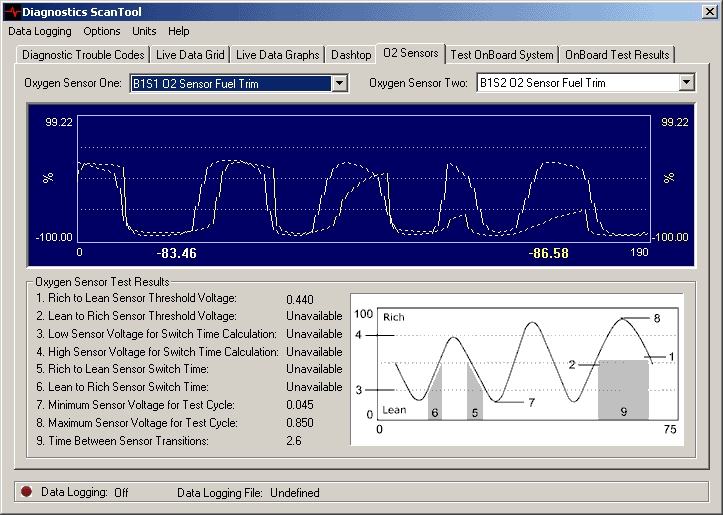
Task: Open the Help menu
Action: pos(179,31)
